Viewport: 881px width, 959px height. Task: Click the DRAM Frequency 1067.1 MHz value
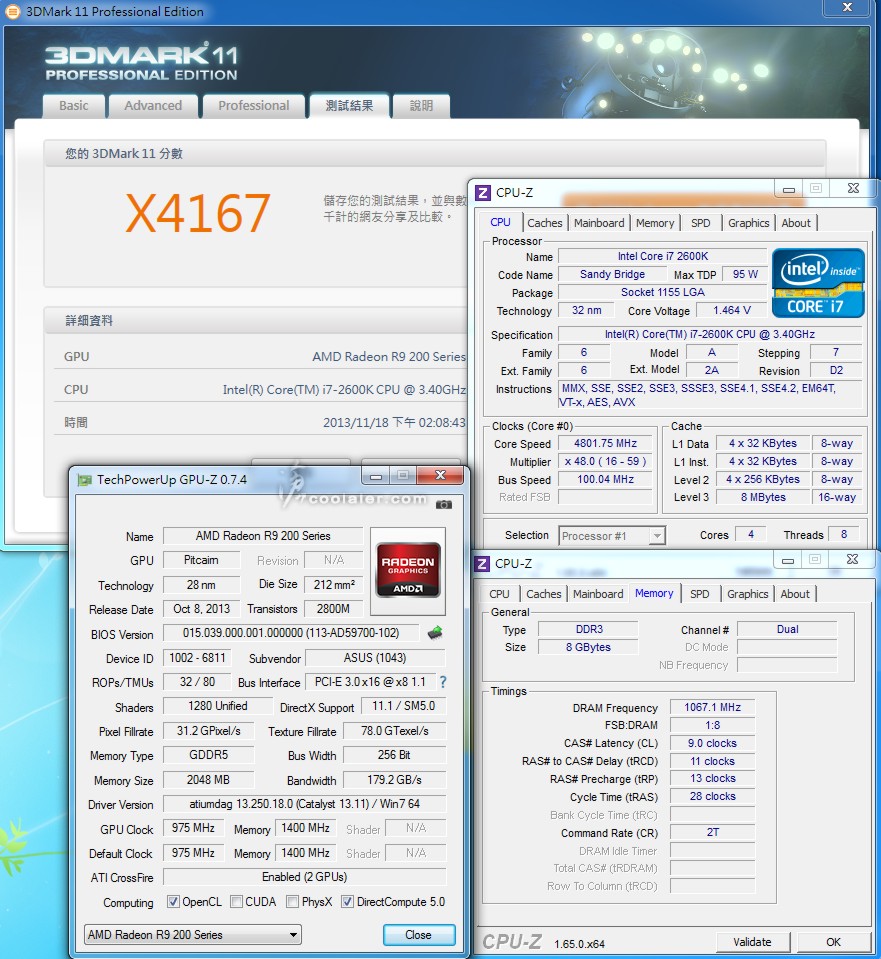[x=712, y=707]
